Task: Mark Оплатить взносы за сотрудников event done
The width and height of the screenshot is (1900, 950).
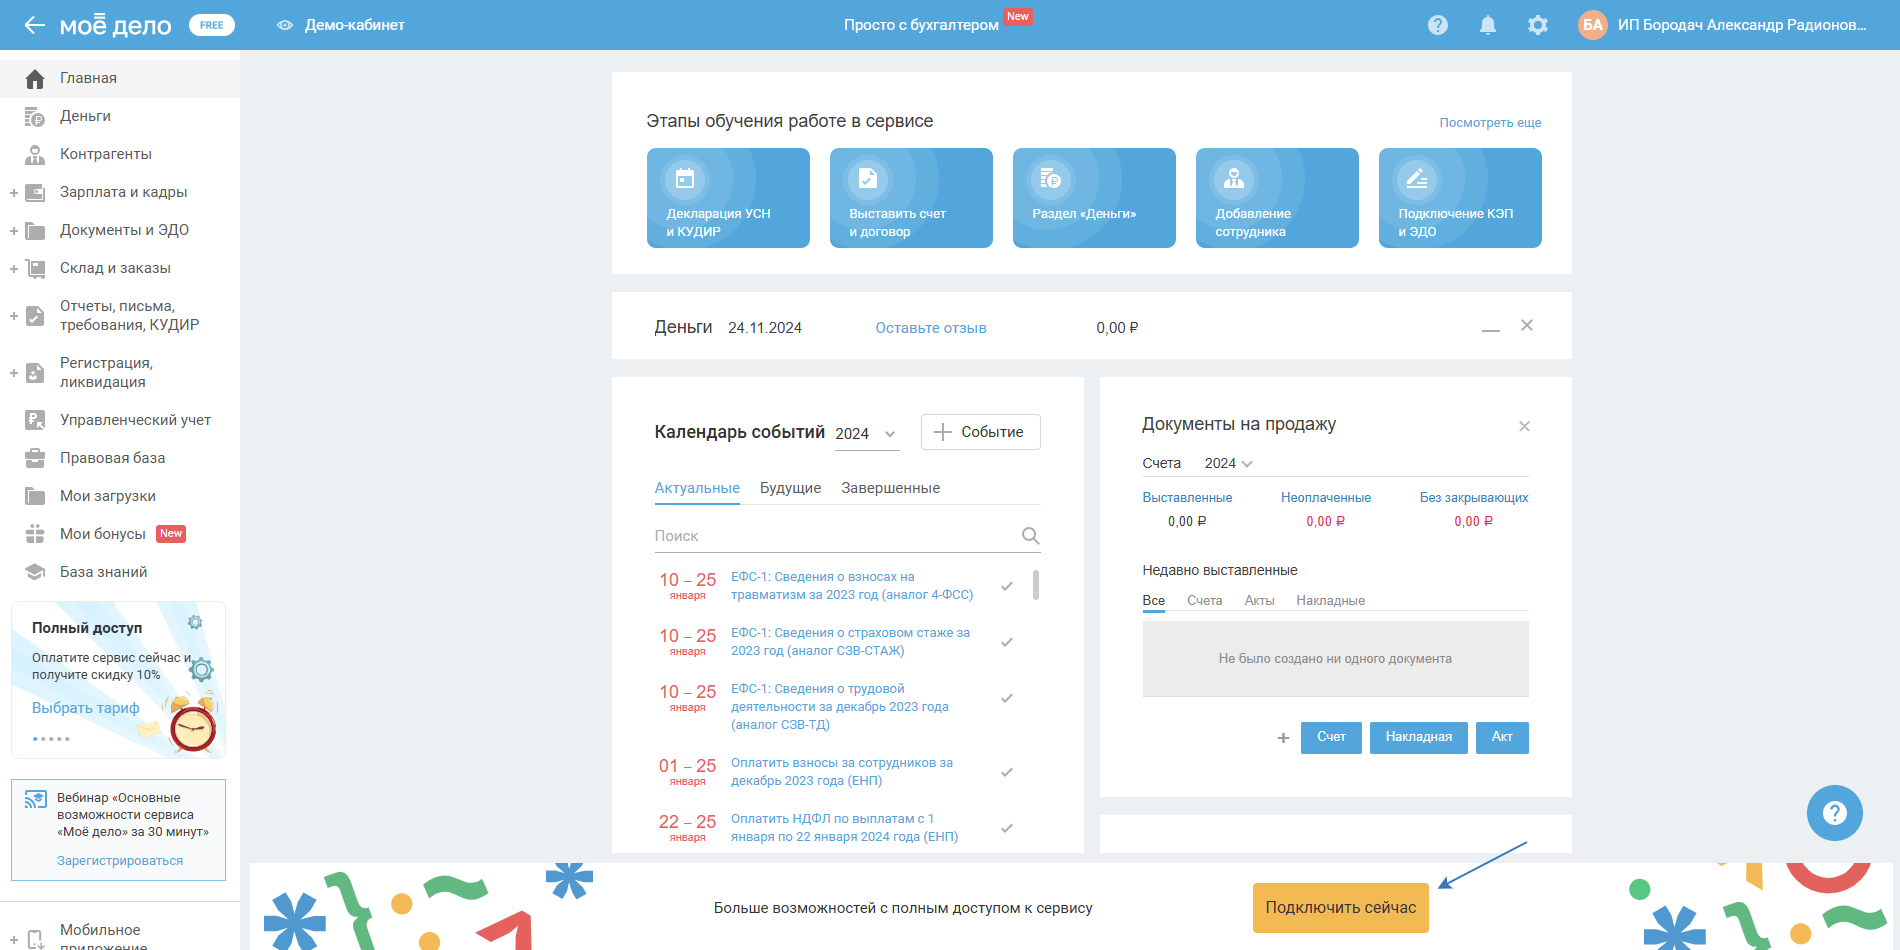Action: (x=1007, y=772)
